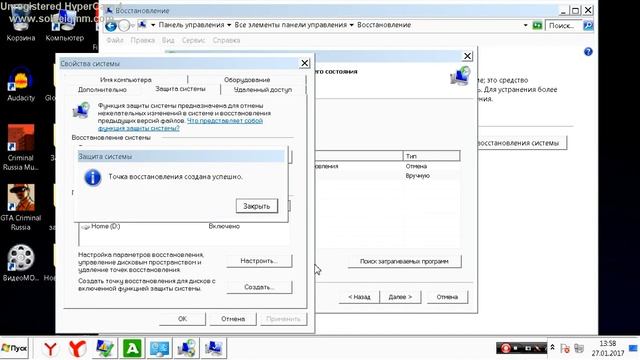Click the tray flag notification icon
Image resolution: width=640 pixels, height=360 pixels.
(x=565, y=348)
